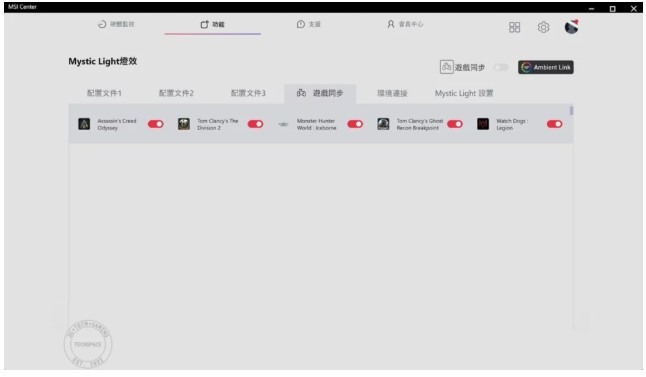This screenshot has height=377, width=646.
Task: Open the Mystic Light 設置 tab
Action: click(x=464, y=93)
